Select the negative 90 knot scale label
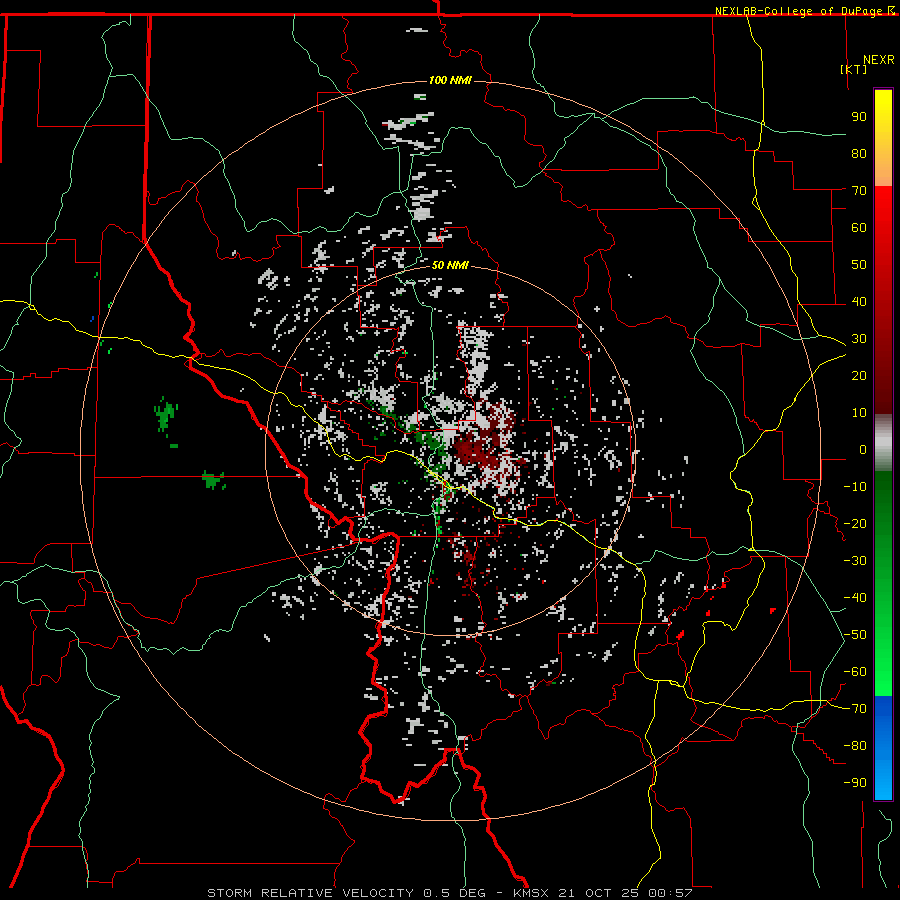The image size is (900, 900). click(855, 782)
